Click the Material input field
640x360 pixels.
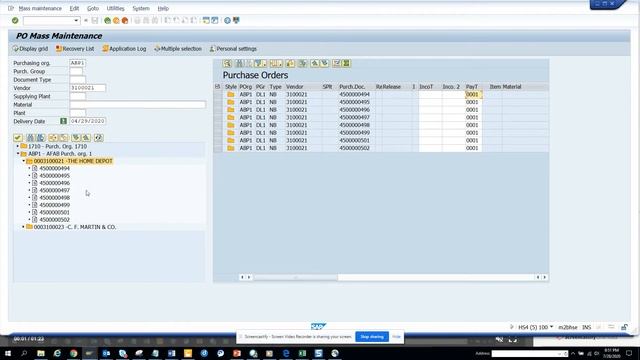138,104
